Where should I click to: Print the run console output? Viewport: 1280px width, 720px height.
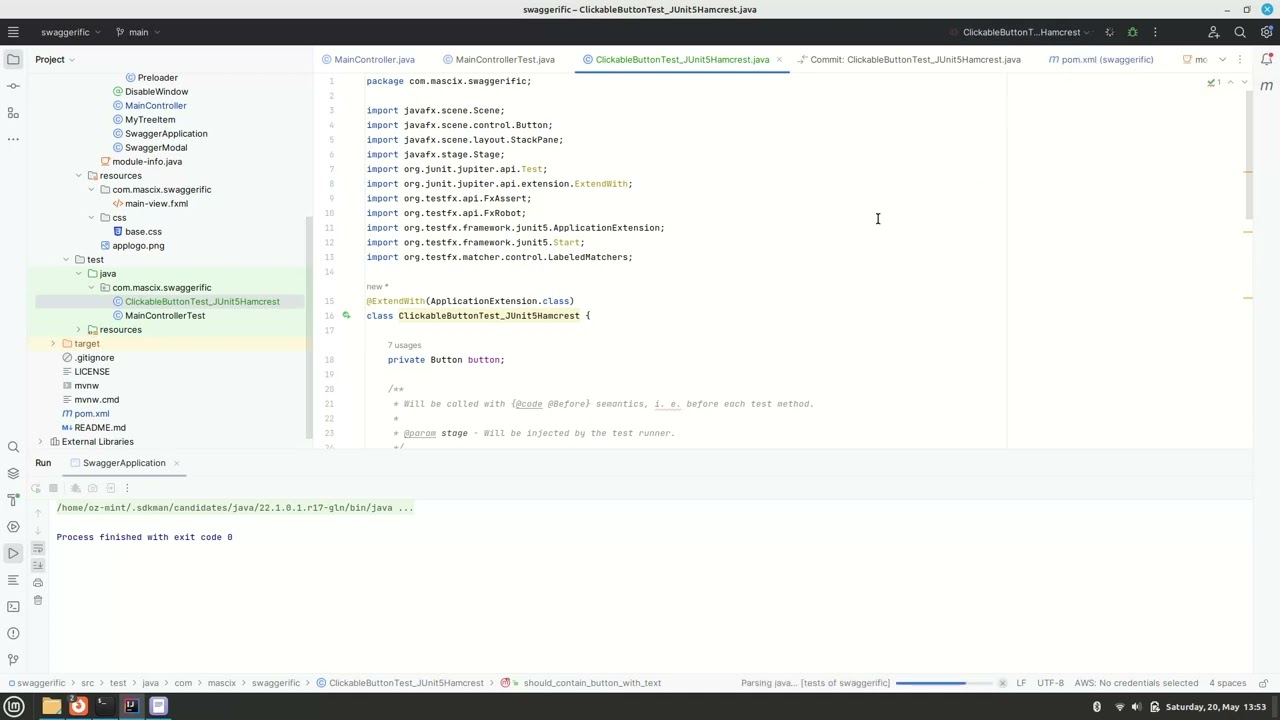pos(38,582)
